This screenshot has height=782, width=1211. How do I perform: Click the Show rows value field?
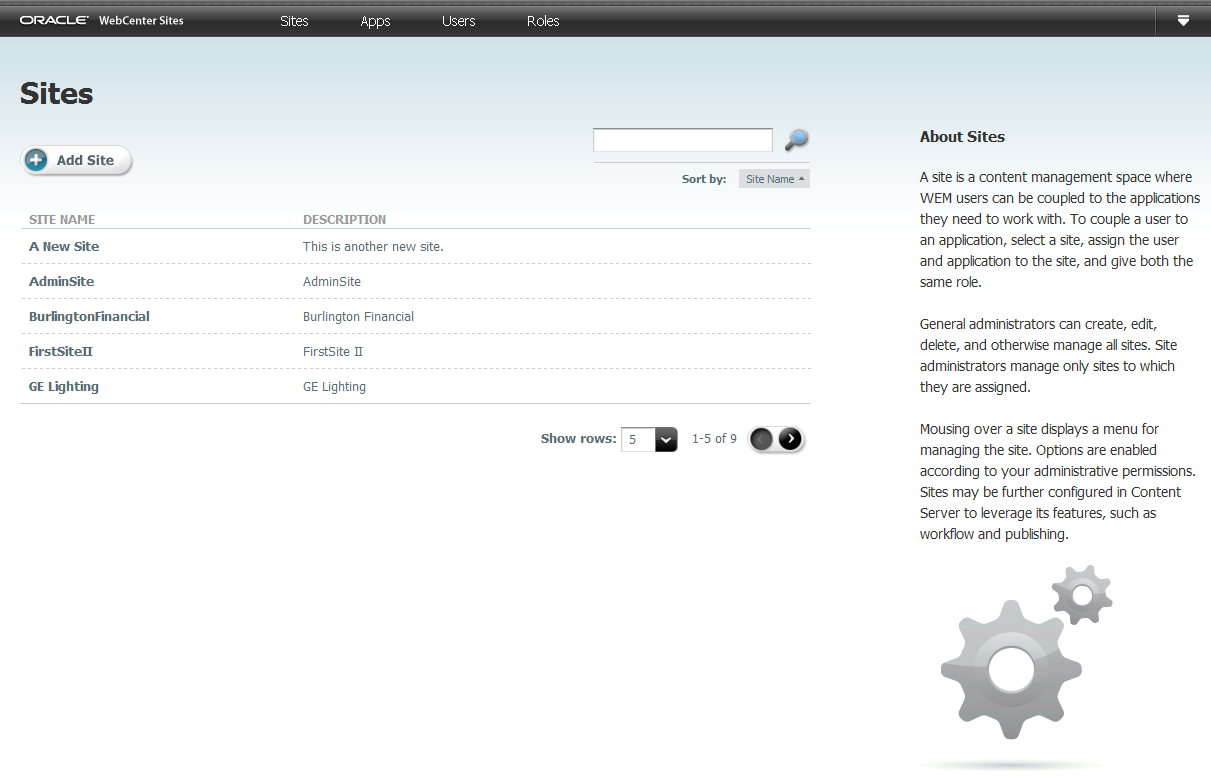[x=638, y=439]
